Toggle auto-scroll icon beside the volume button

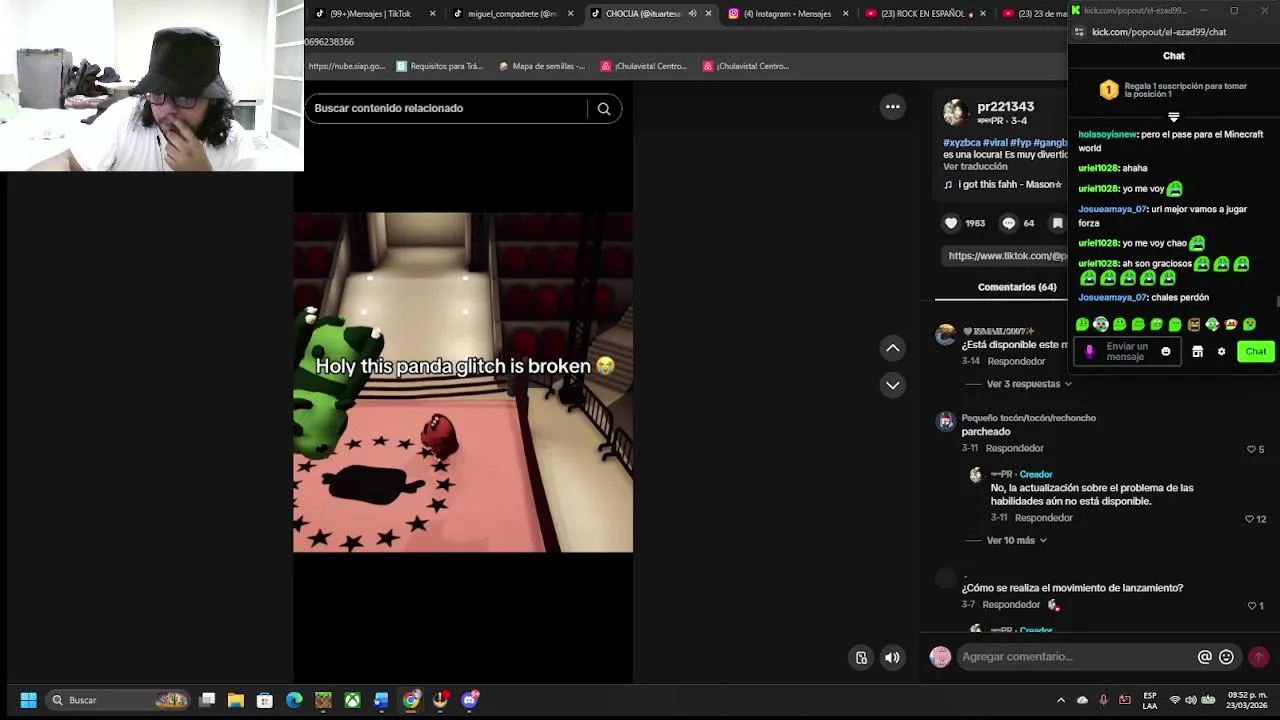click(x=861, y=657)
